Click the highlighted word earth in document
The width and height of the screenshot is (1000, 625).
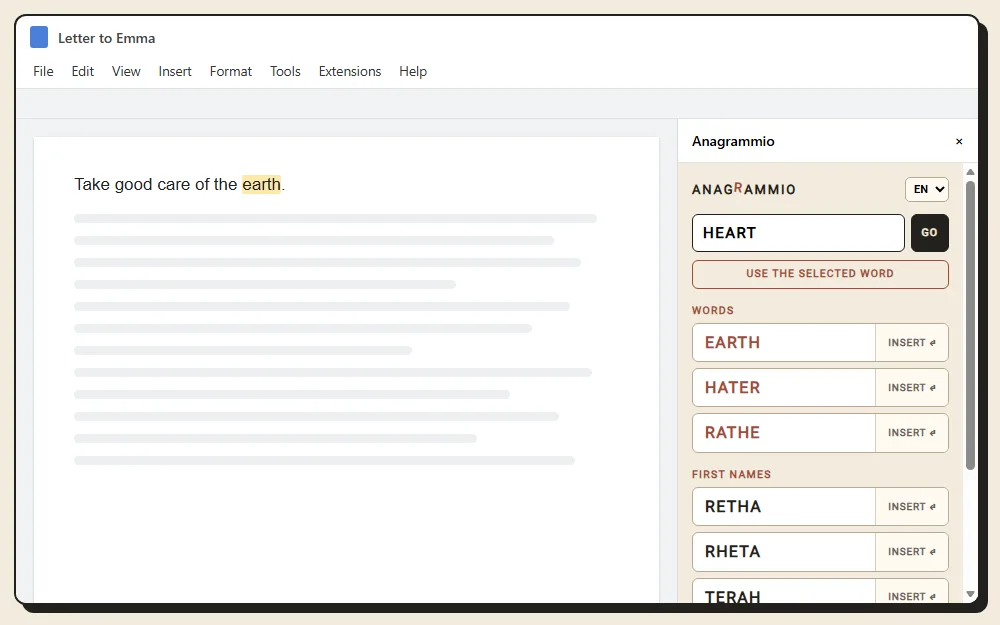pyautogui.click(x=261, y=184)
